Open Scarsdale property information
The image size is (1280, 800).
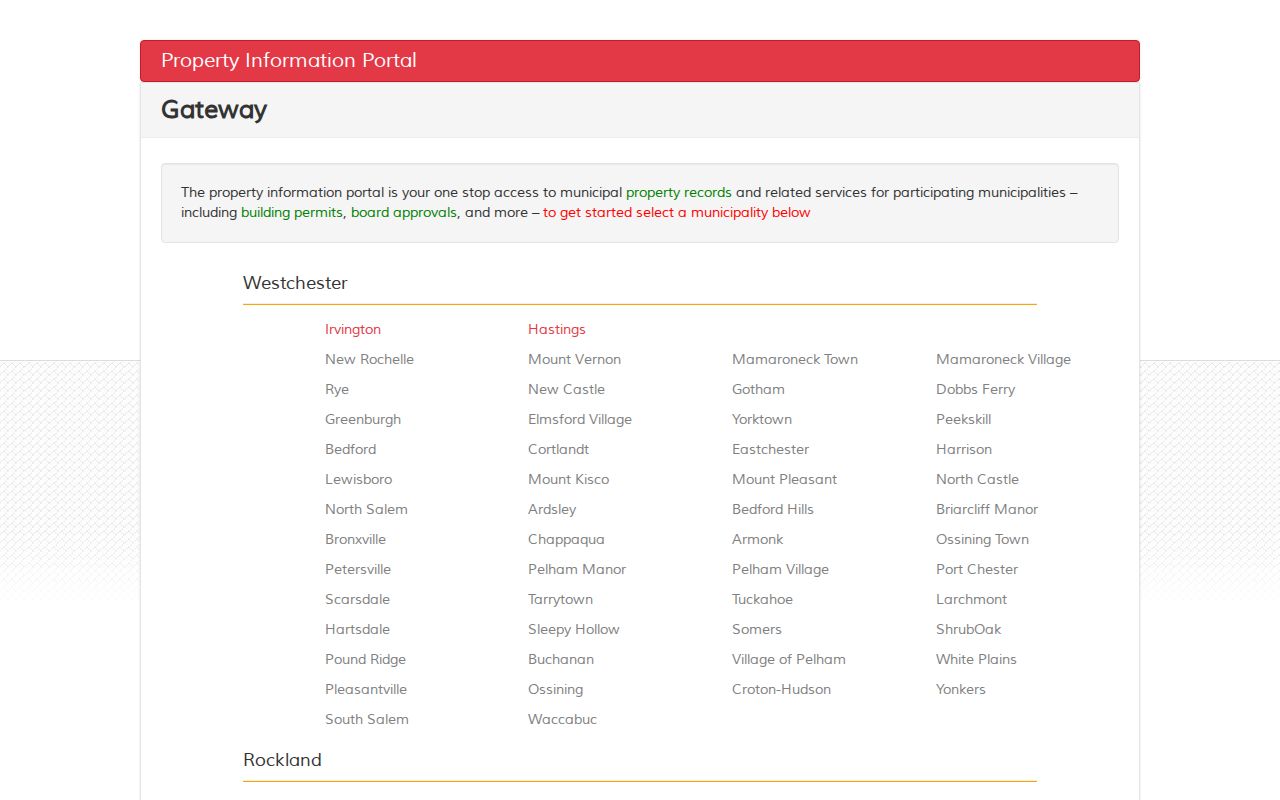357,599
